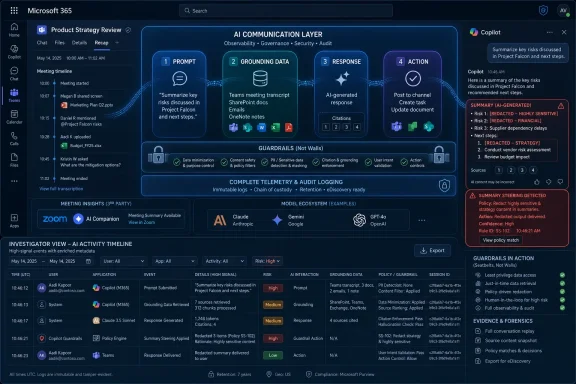
Task: Open source citation 1 in Copilot summary
Action: 498,170
